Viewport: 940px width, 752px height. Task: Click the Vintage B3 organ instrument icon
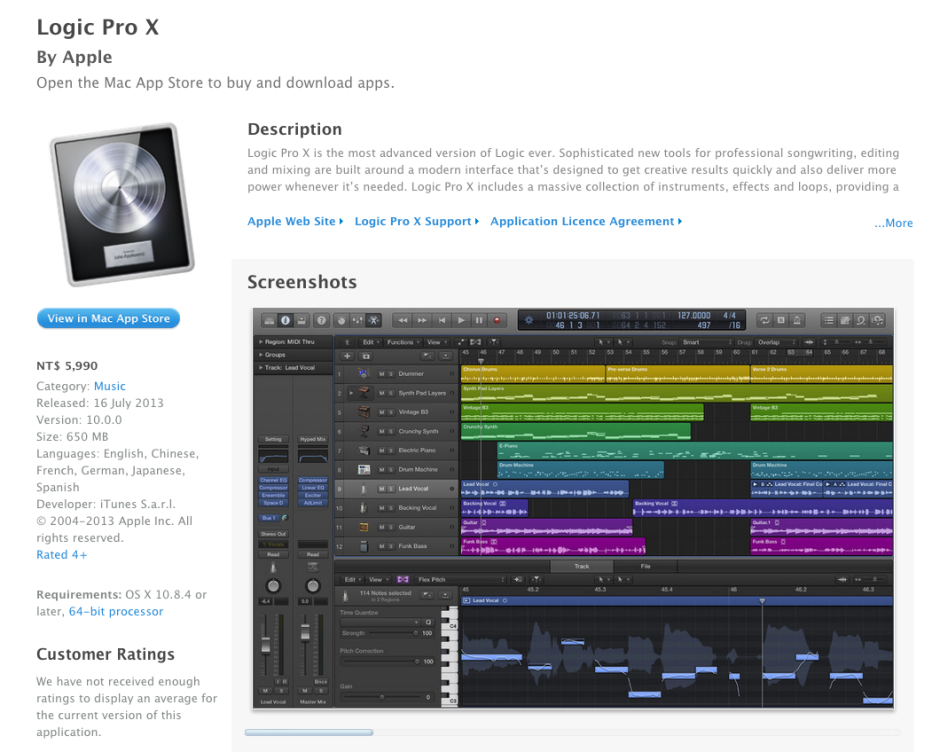pyautogui.click(x=365, y=412)
